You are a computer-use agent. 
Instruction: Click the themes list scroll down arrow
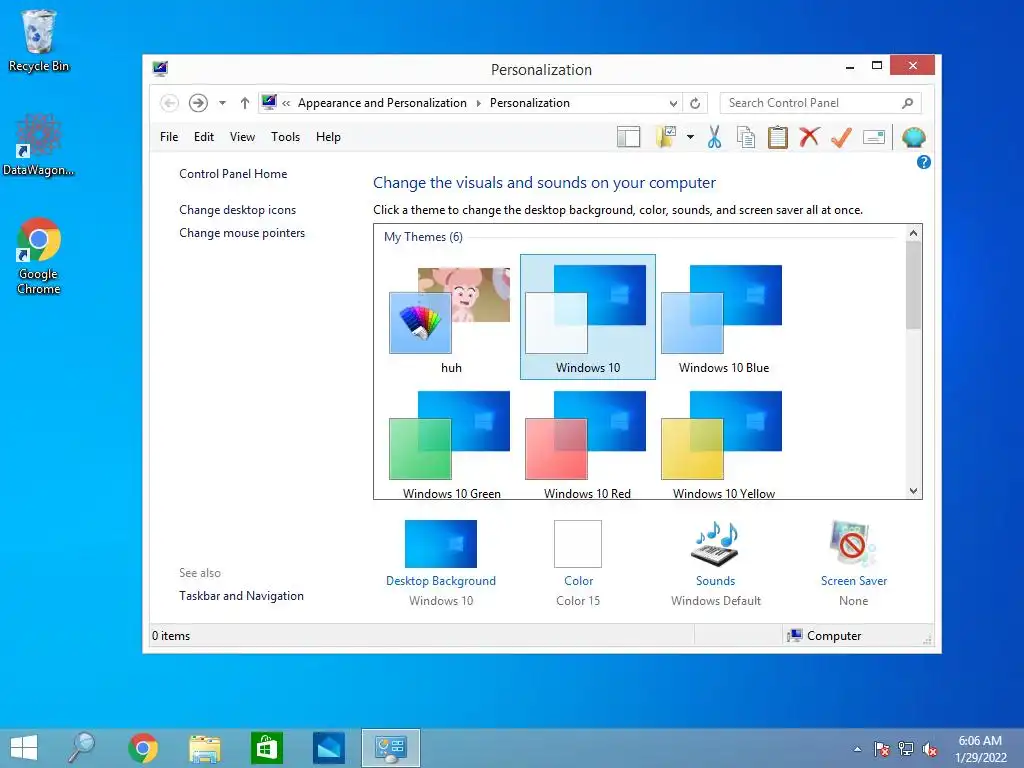914,491
